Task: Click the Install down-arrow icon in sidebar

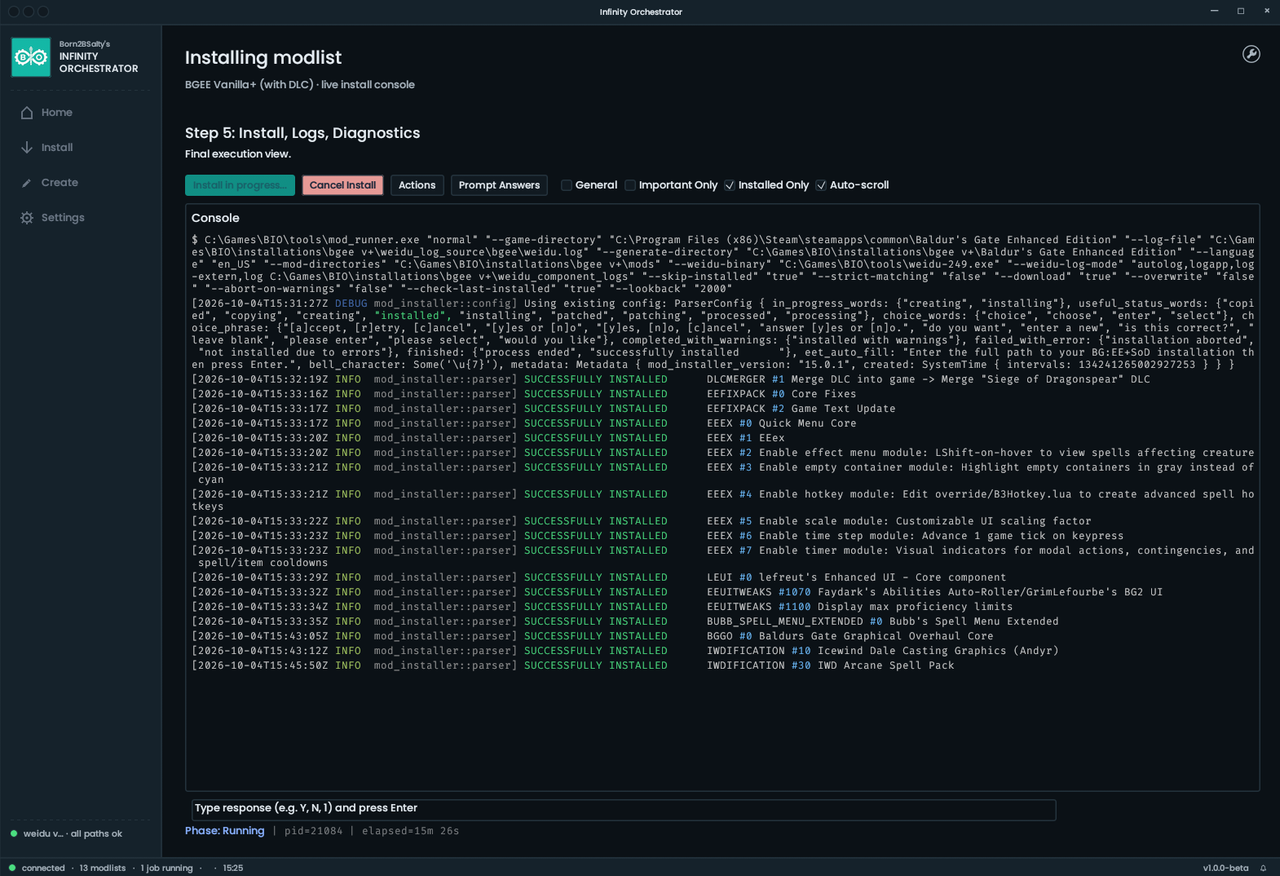Action: tap(27, 148)
